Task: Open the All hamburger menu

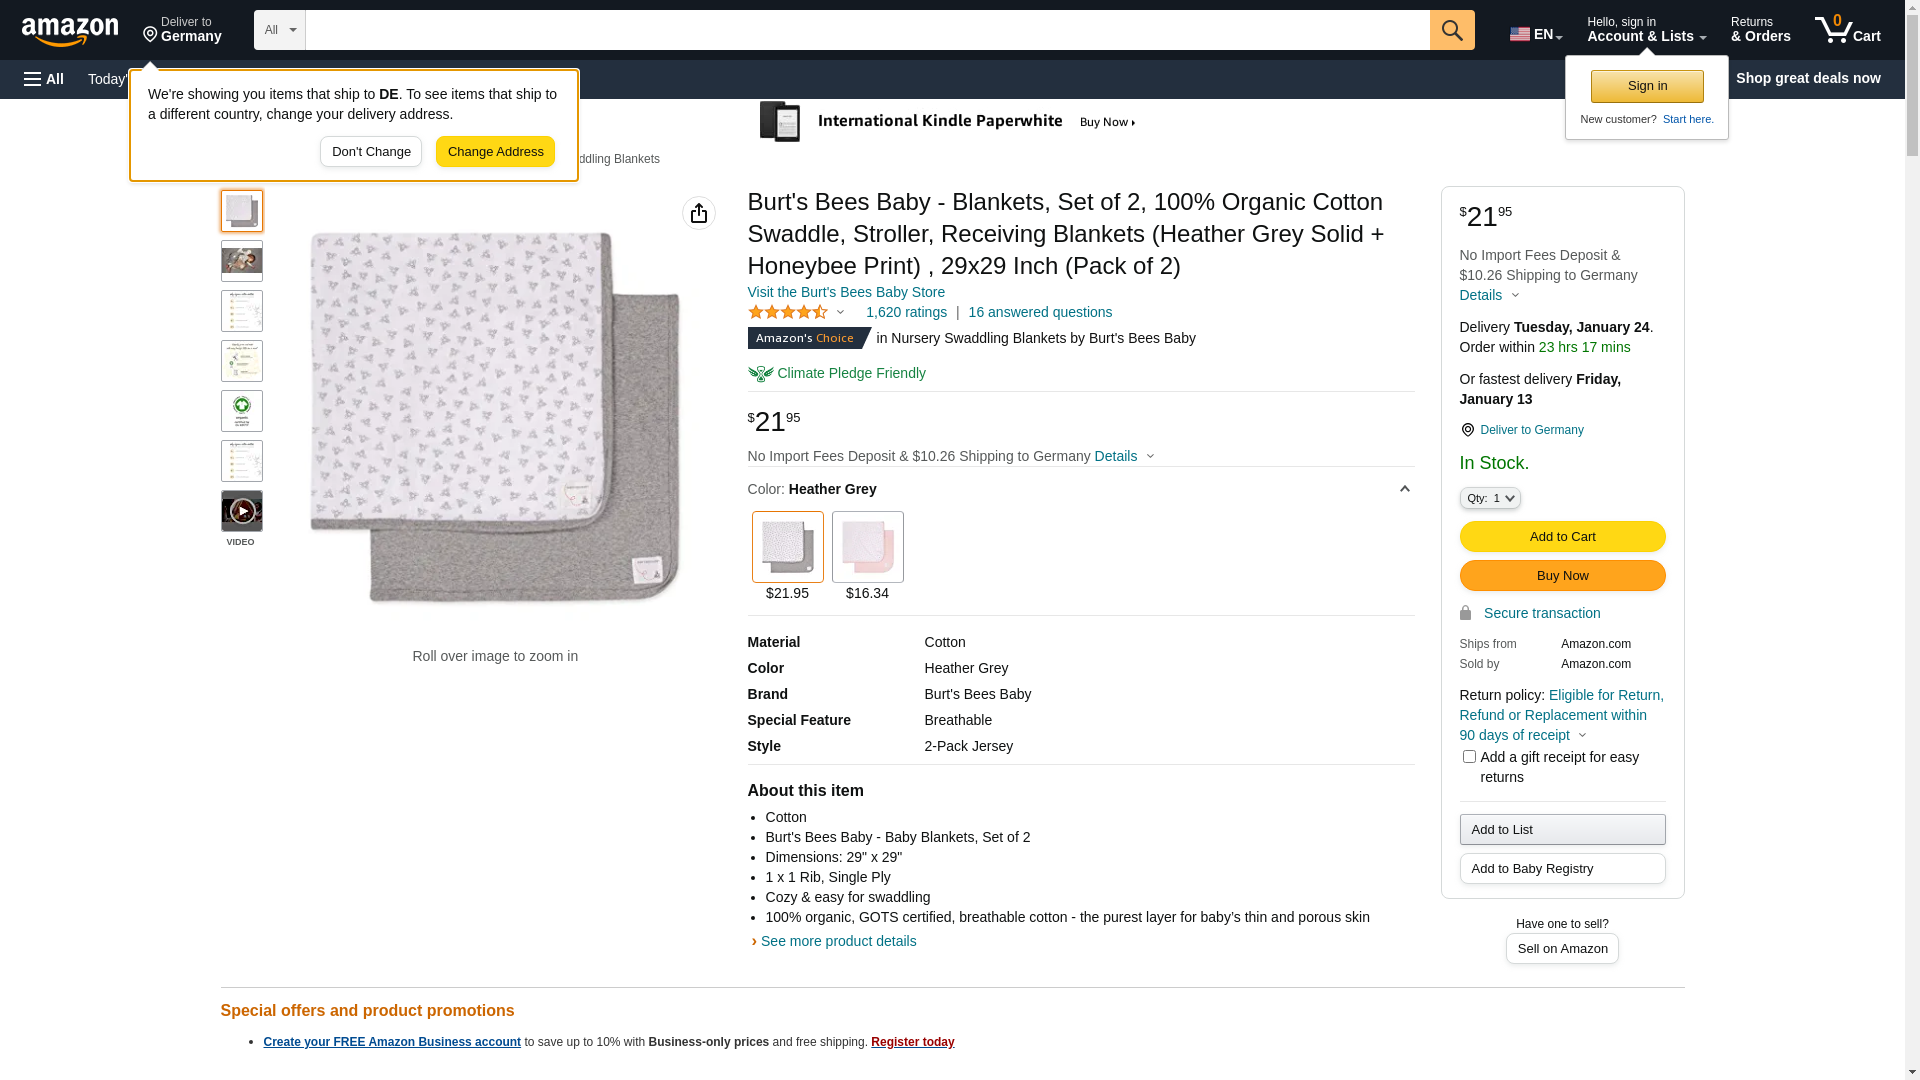Action: point(44,79)
